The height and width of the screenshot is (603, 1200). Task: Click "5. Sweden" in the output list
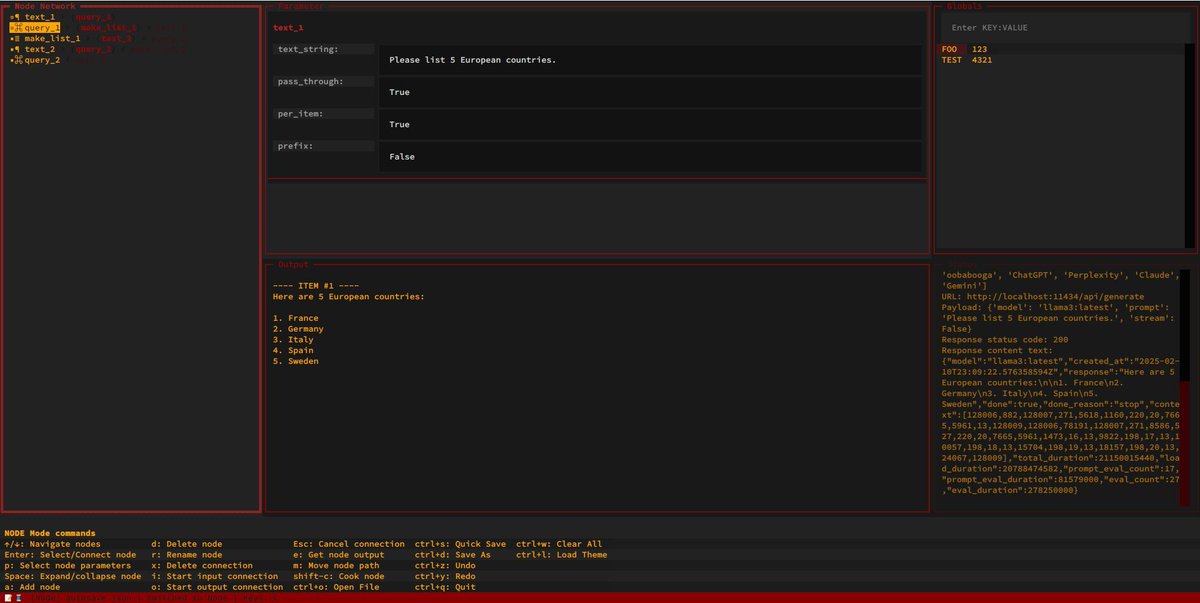point(296,361)
